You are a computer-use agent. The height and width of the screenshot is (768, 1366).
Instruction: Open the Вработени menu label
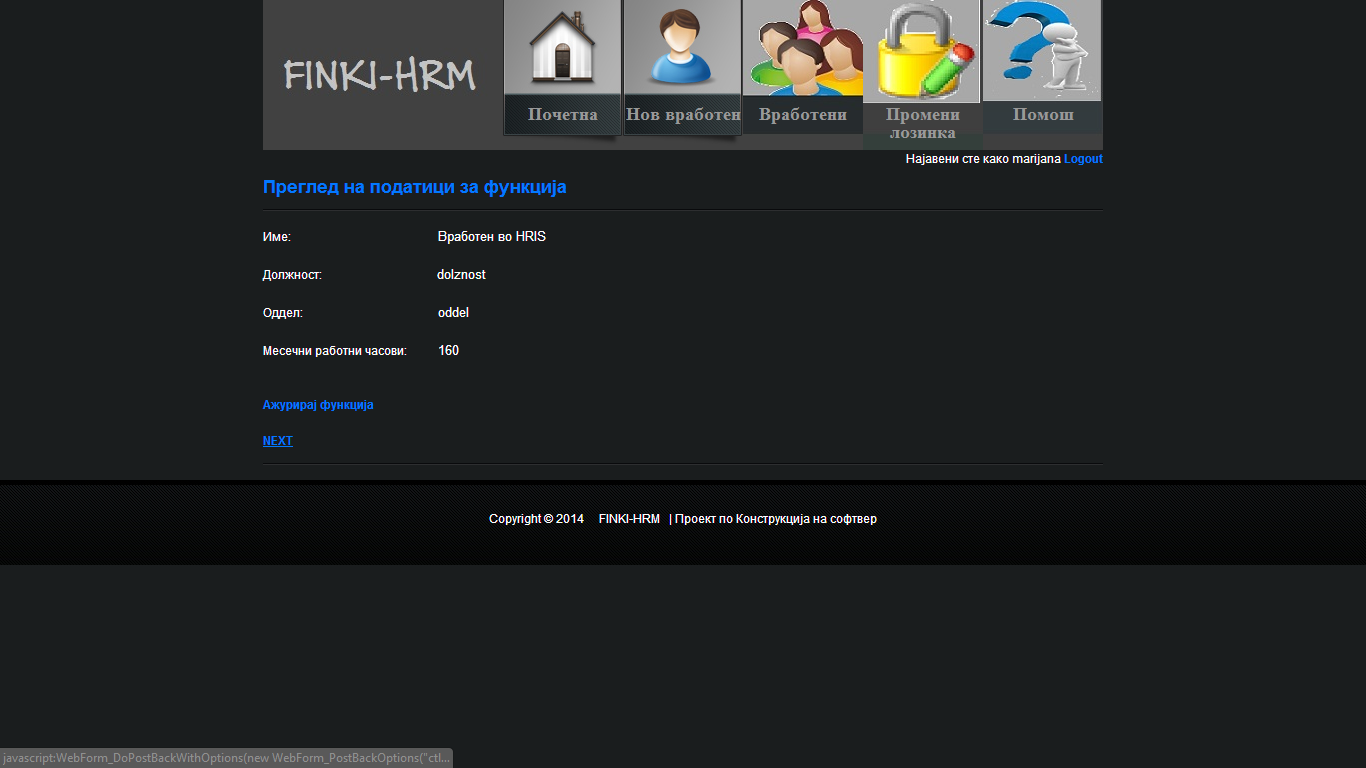coord(802,114)
